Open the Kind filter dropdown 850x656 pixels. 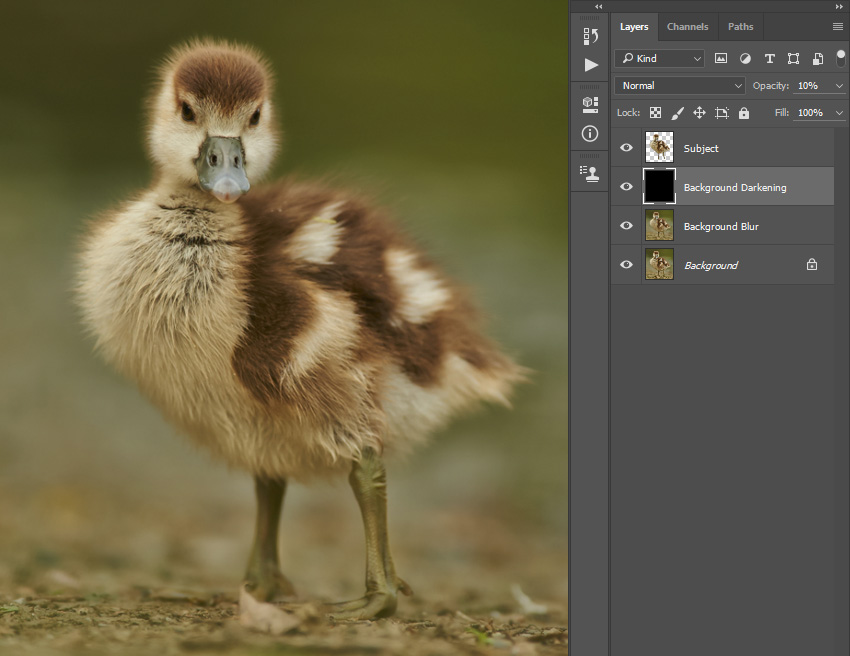659,59
